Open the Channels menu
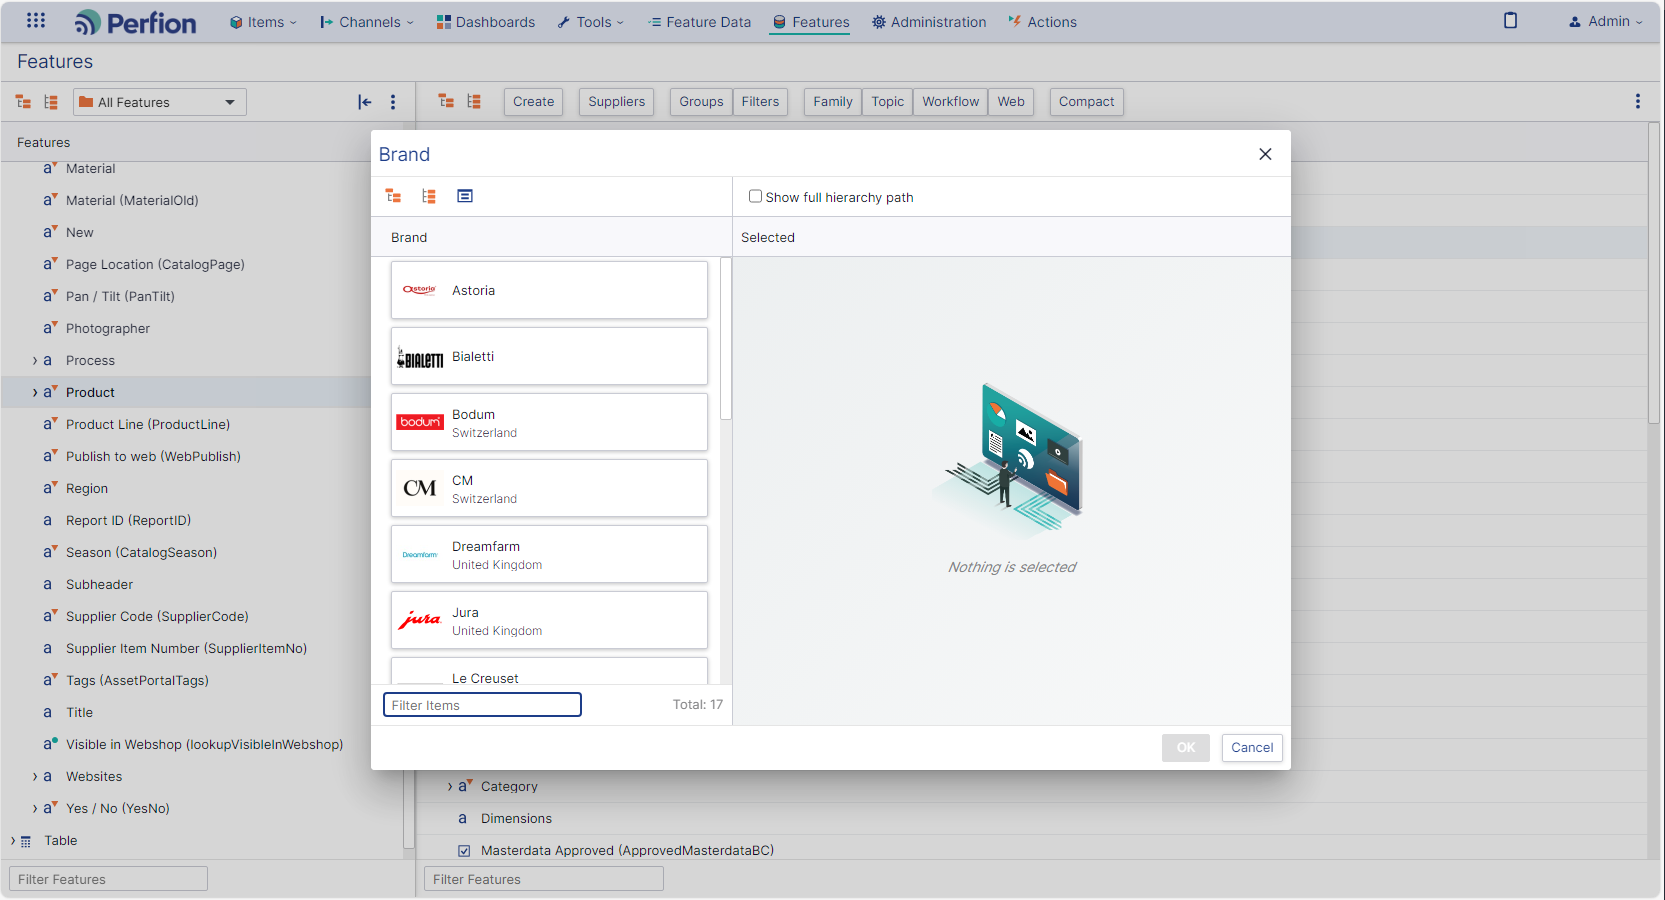Viewport: 1665px width, 900px height. coord(366,22)
